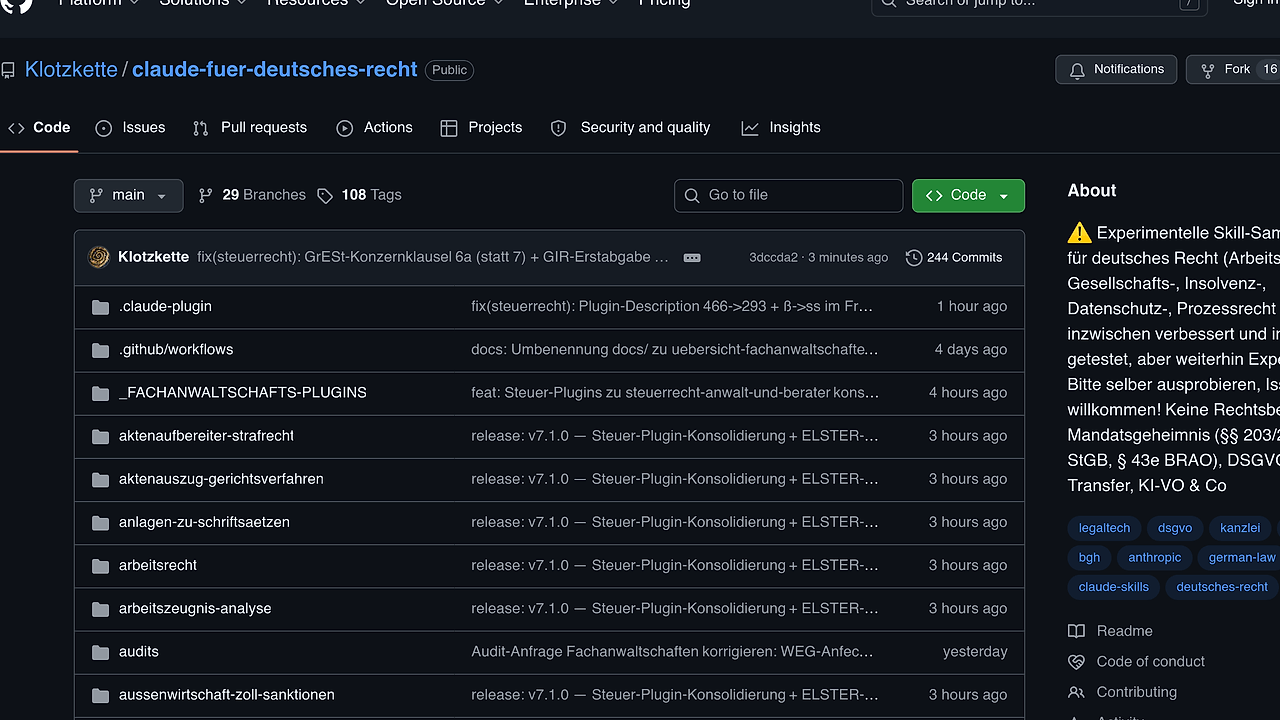Click folder icon for arbeitszeugnis-analyse
The width and height of the screenshot is (1280, 720).
100,608
